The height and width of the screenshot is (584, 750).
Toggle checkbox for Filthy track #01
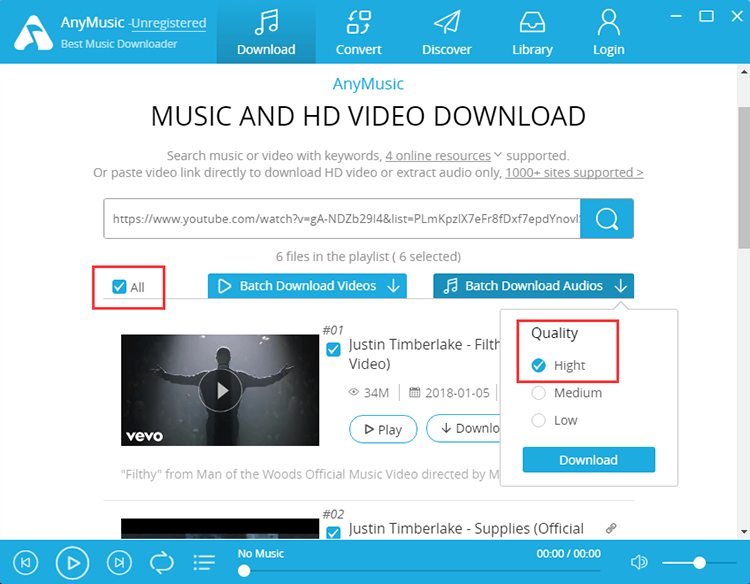point(334,349)
